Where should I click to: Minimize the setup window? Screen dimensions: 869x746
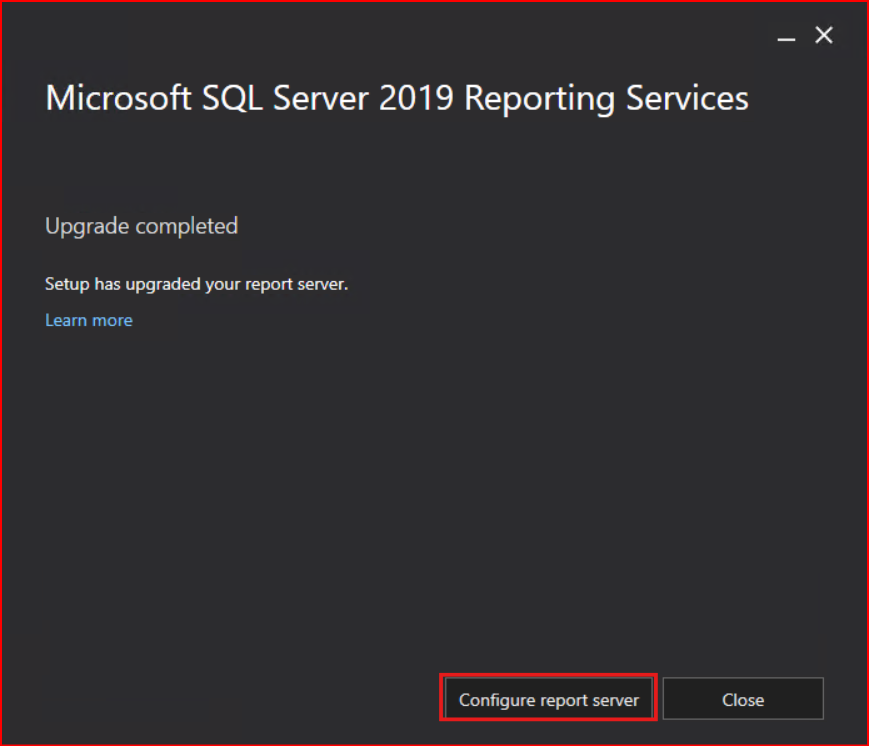pyautogui.click(x=787, y=37)
